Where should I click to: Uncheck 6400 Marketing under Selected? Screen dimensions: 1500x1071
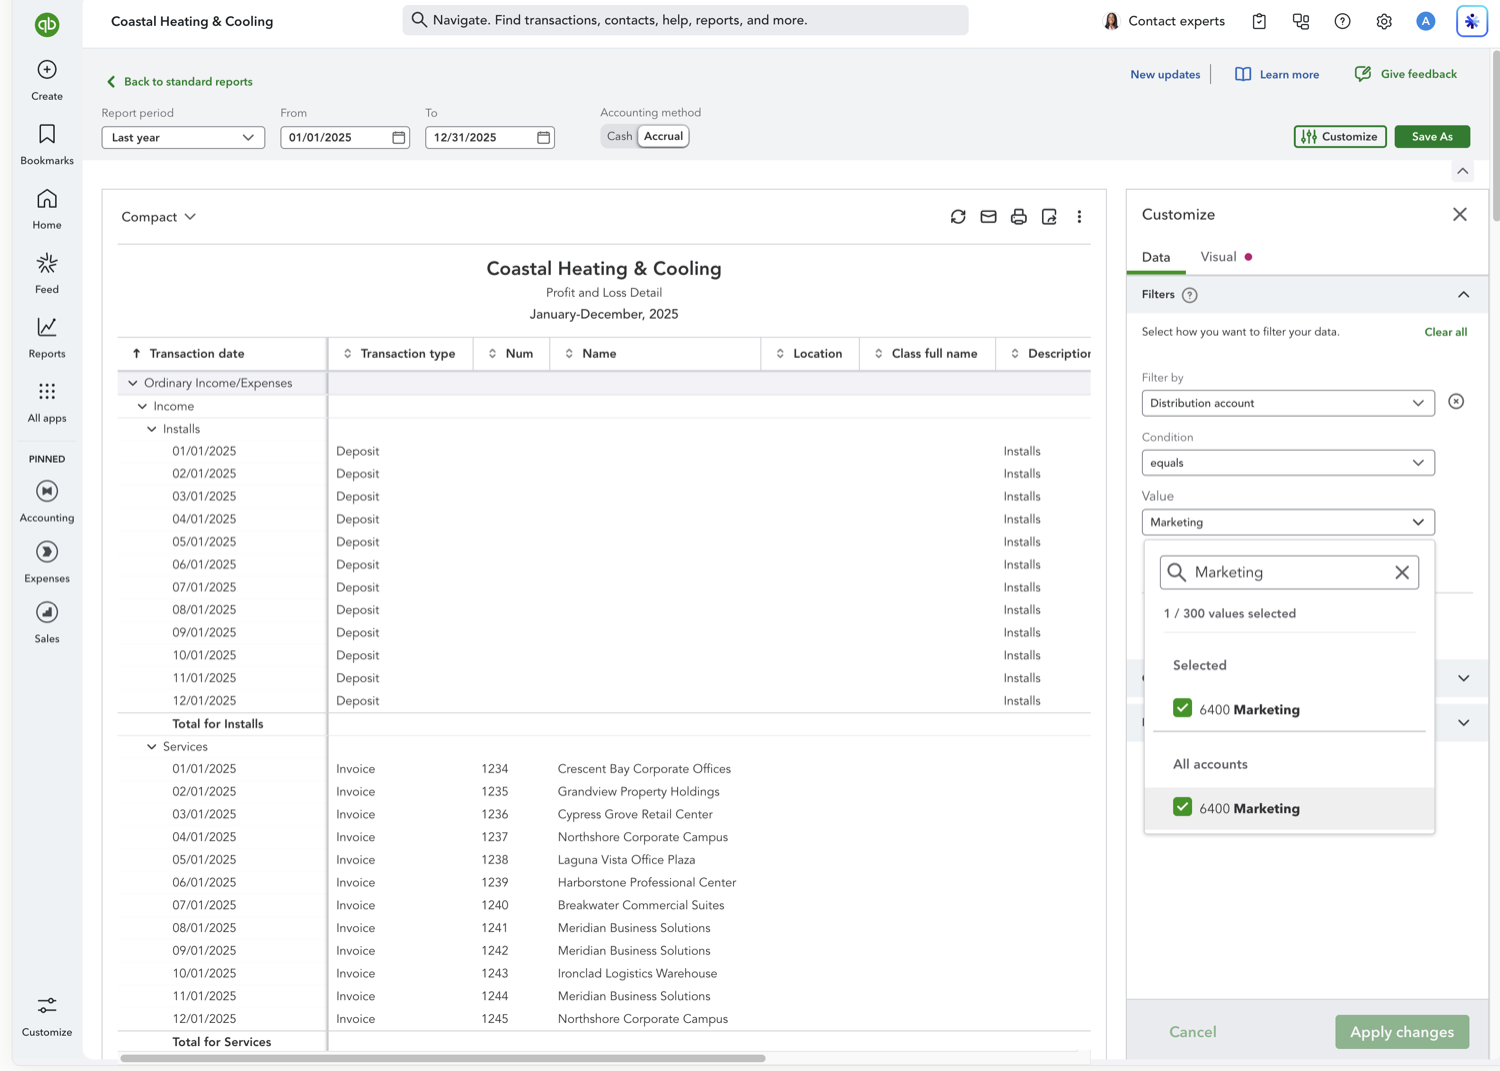pyautogui.click(x=1182, y=708)
